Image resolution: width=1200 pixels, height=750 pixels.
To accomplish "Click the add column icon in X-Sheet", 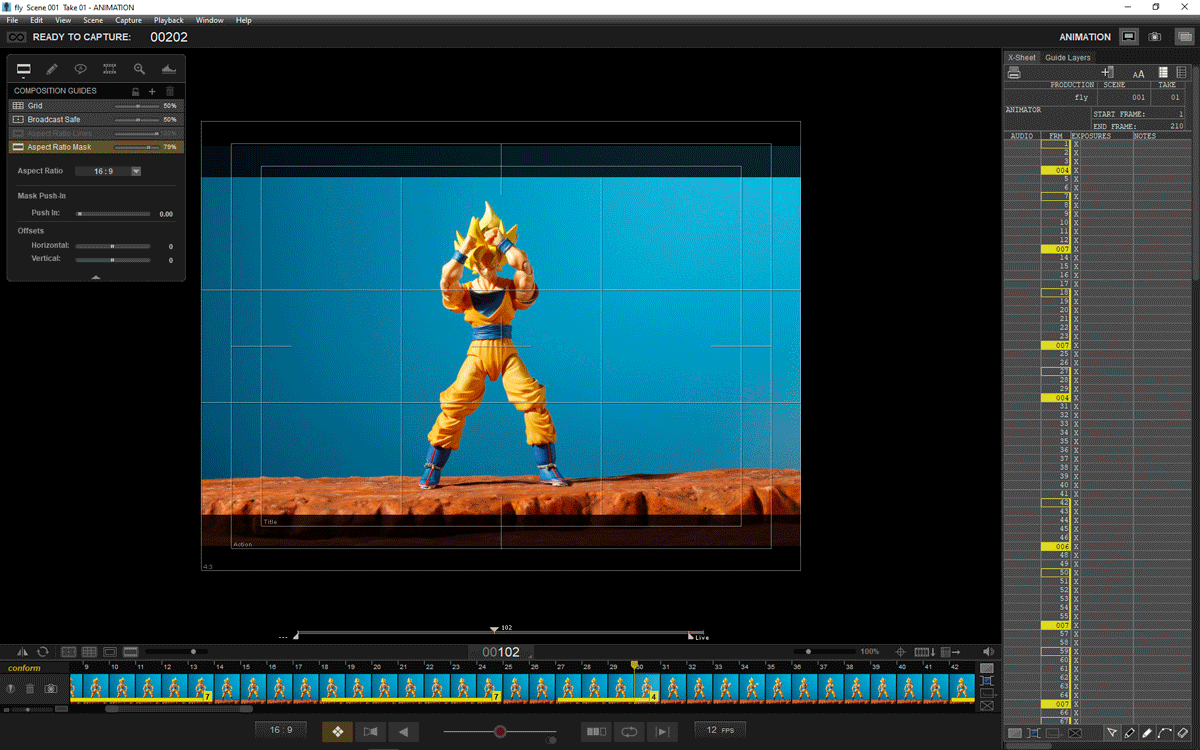I will pyautogui.click(x=1107, y=73).
